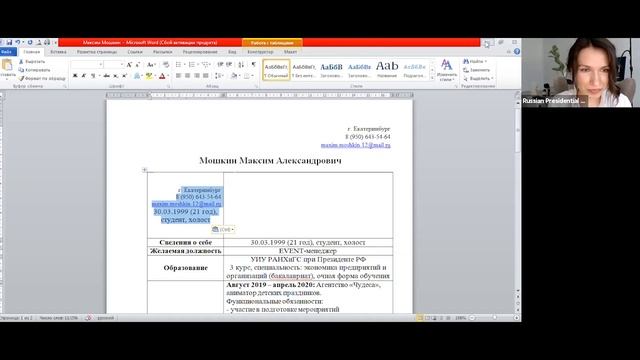Screen dimensions: 640x360
Task: Open the Файл (File) tab
Action: pyautogui.click(x=7, y=51)
